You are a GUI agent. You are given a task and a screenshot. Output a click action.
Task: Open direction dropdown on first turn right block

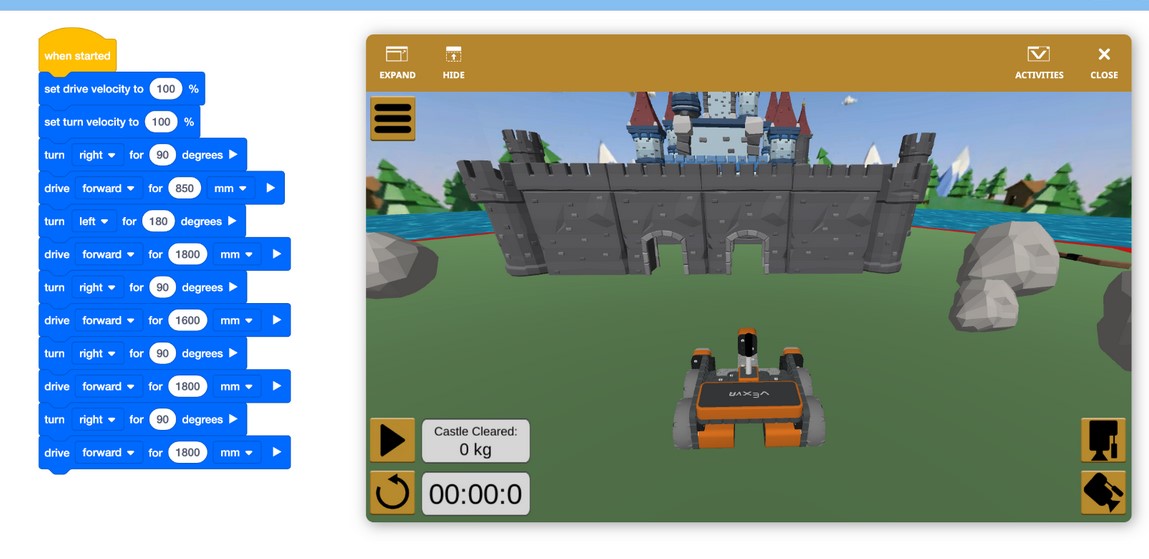click(x=97, y=155)
